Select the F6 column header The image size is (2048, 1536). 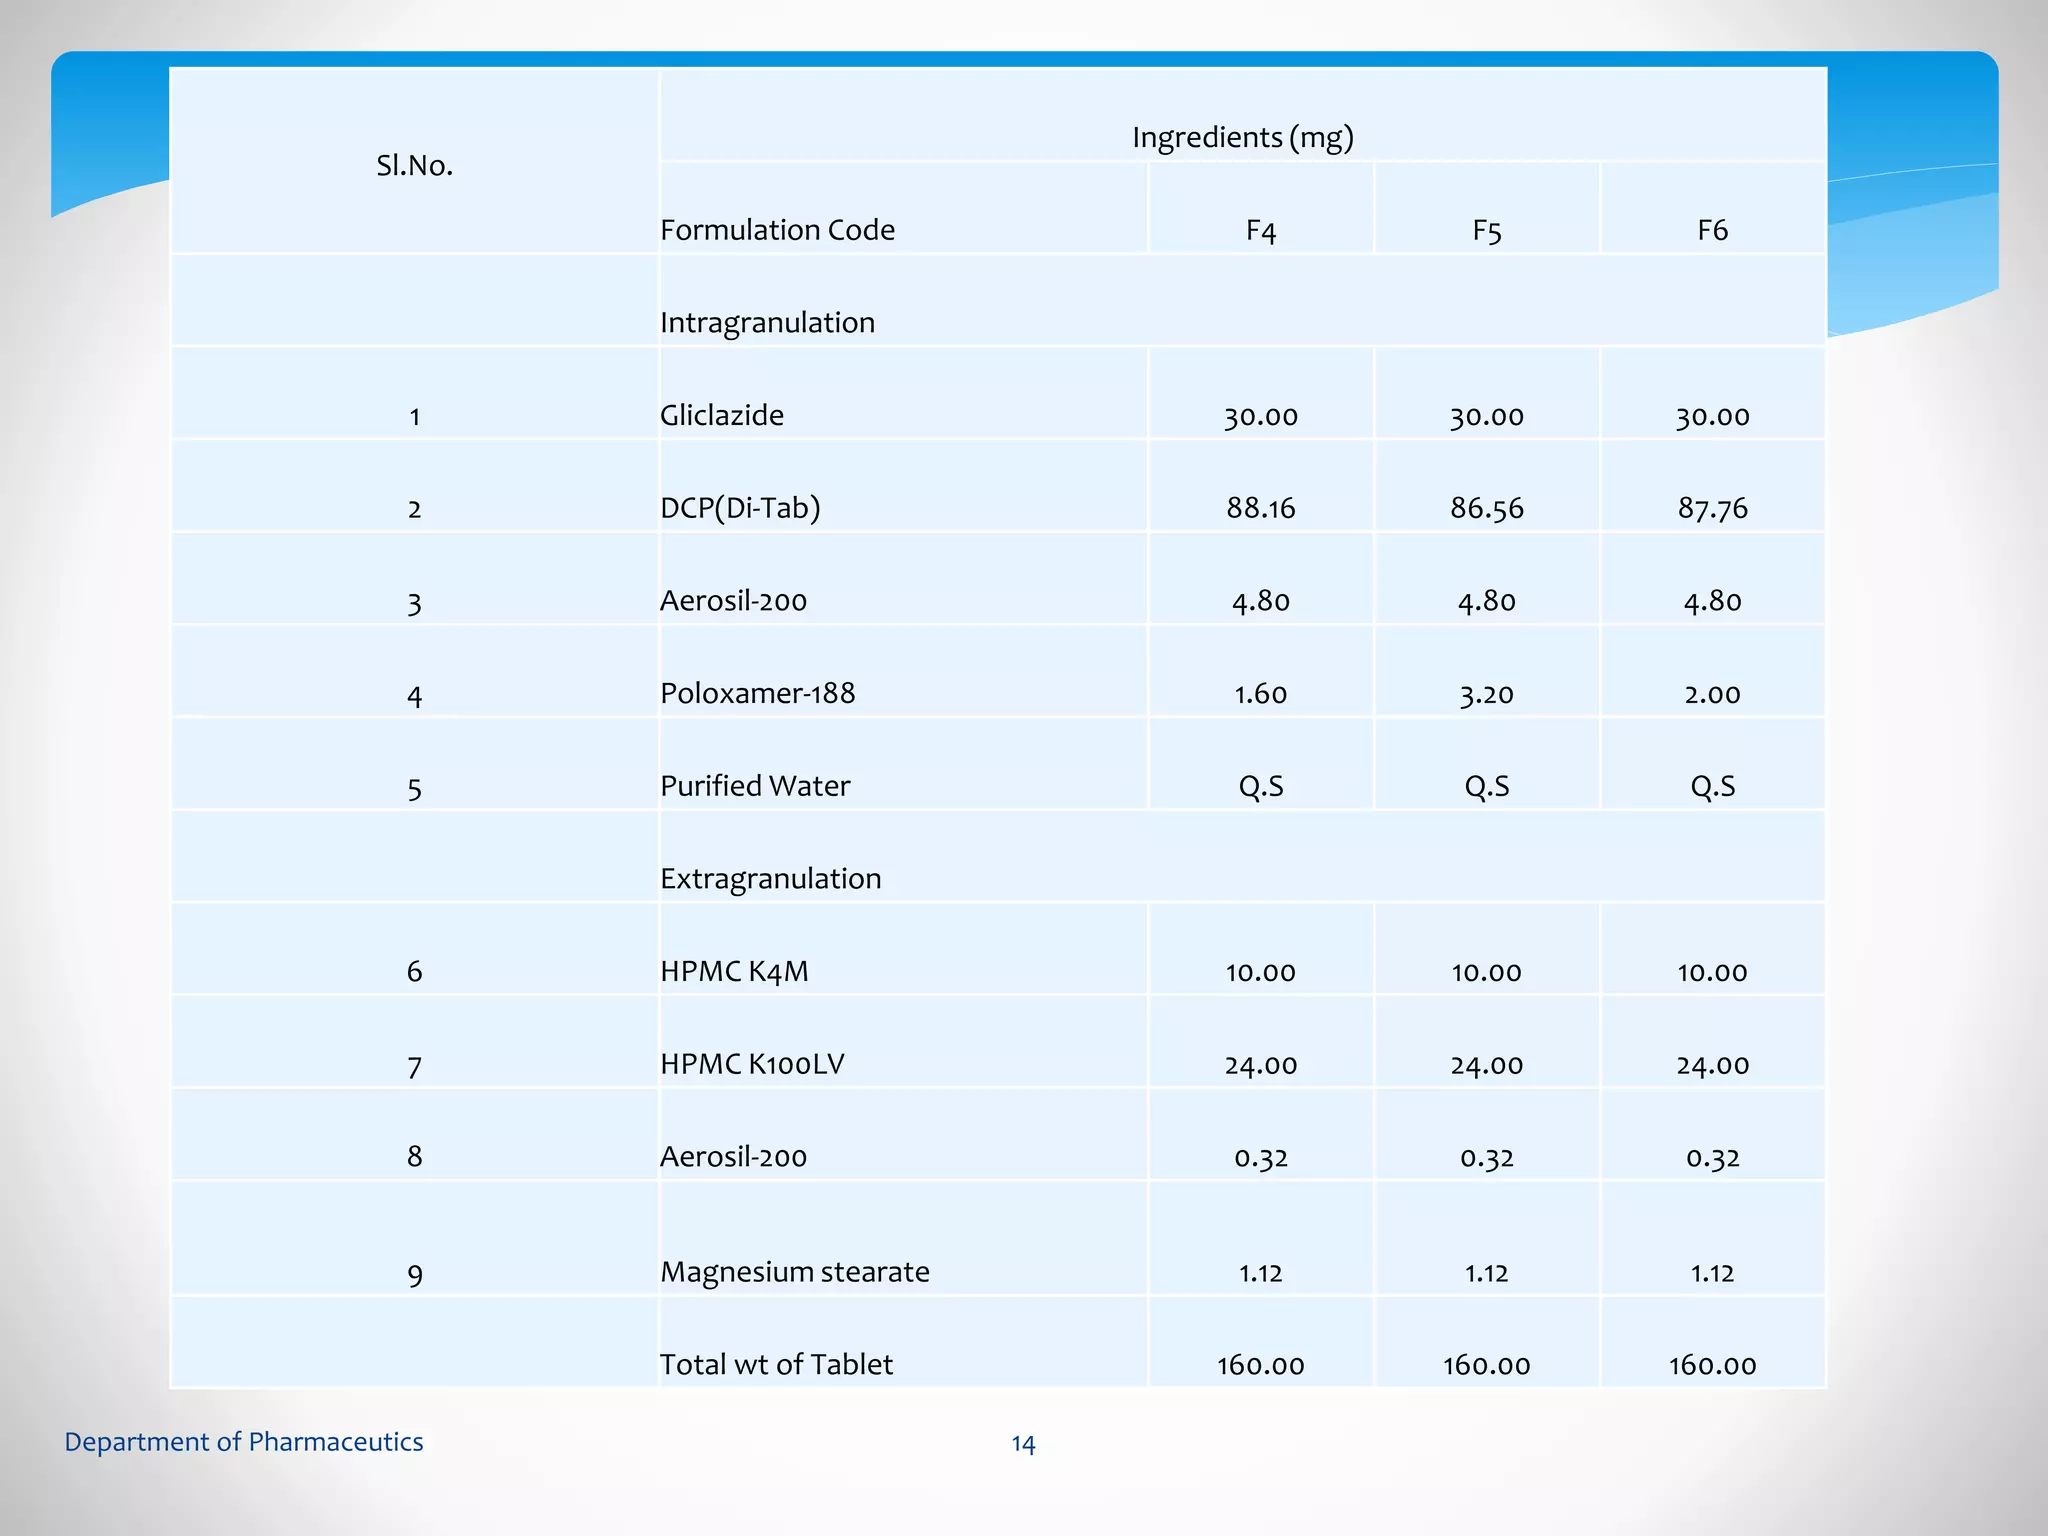[1712, 231]
